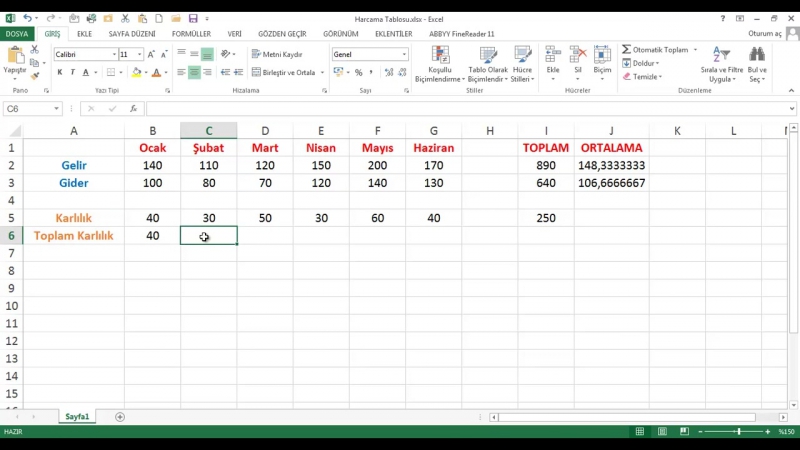The height and width of the screenshot is (450, 800).
Task: Click the decrease decimal icon
Action: click(x=402, y=72)
